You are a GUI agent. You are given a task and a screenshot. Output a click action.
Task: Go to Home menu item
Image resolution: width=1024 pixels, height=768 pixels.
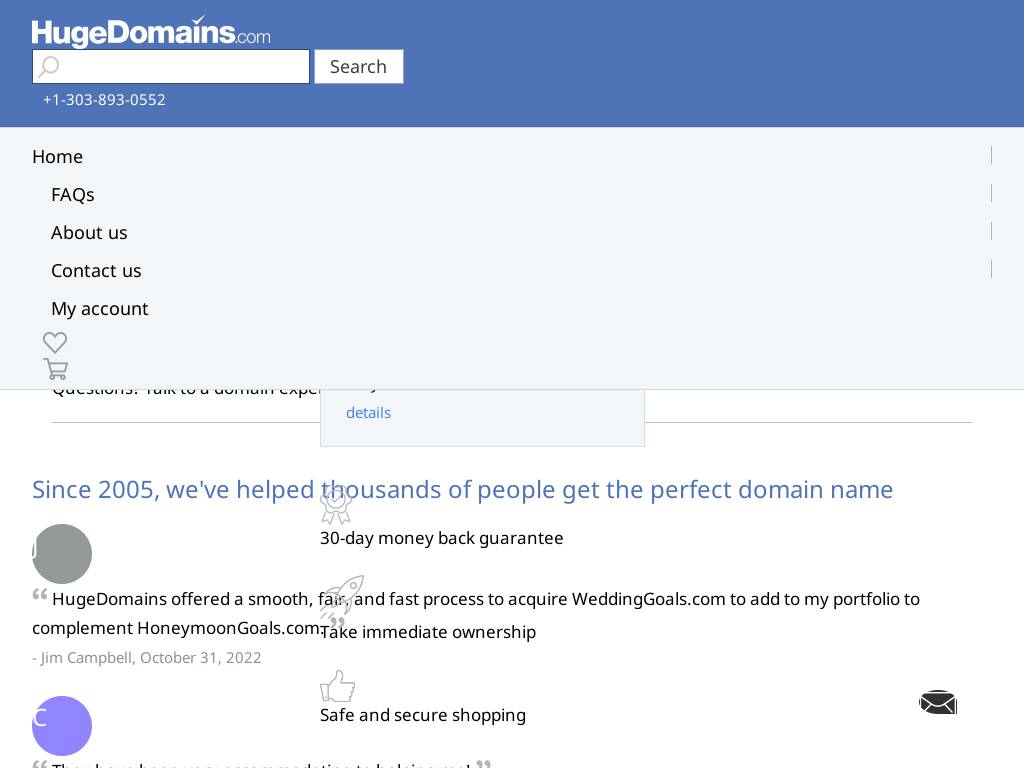pos(57,157)
